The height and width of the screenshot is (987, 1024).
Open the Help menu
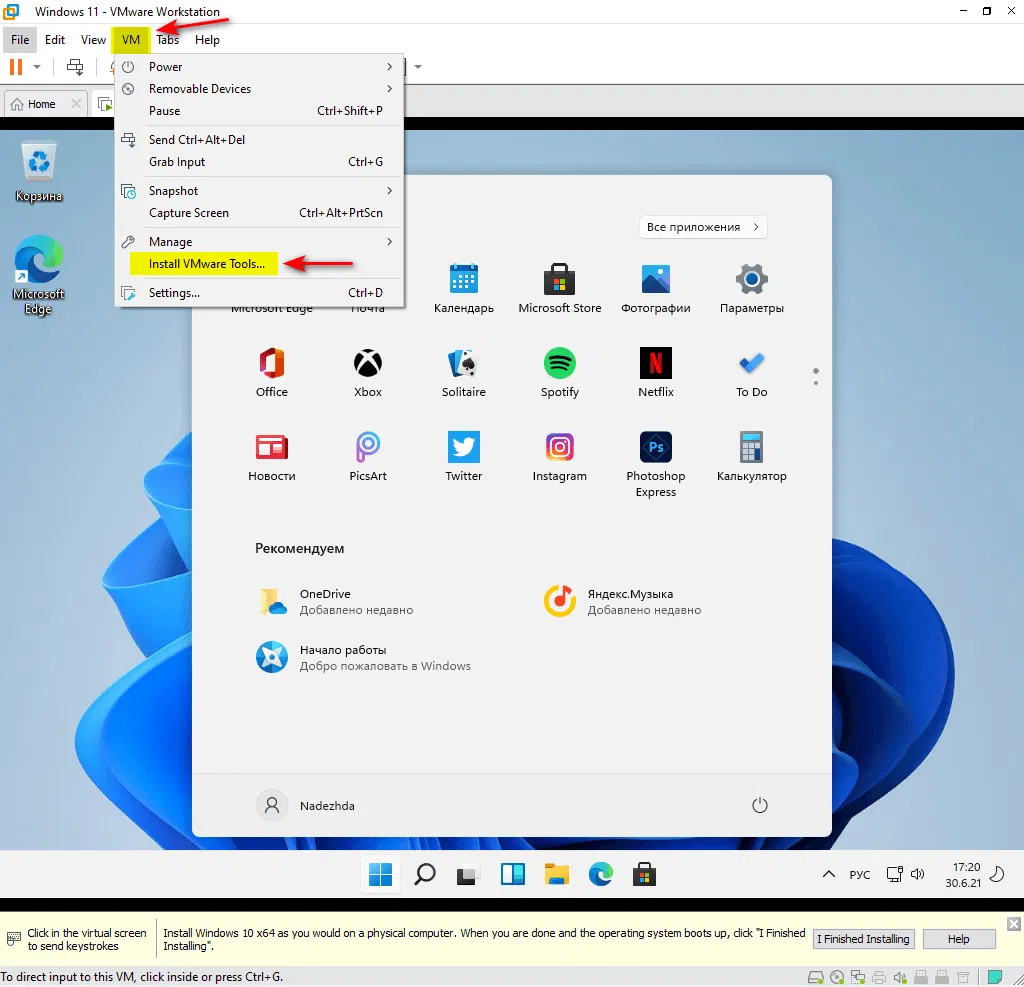(207, 40)
